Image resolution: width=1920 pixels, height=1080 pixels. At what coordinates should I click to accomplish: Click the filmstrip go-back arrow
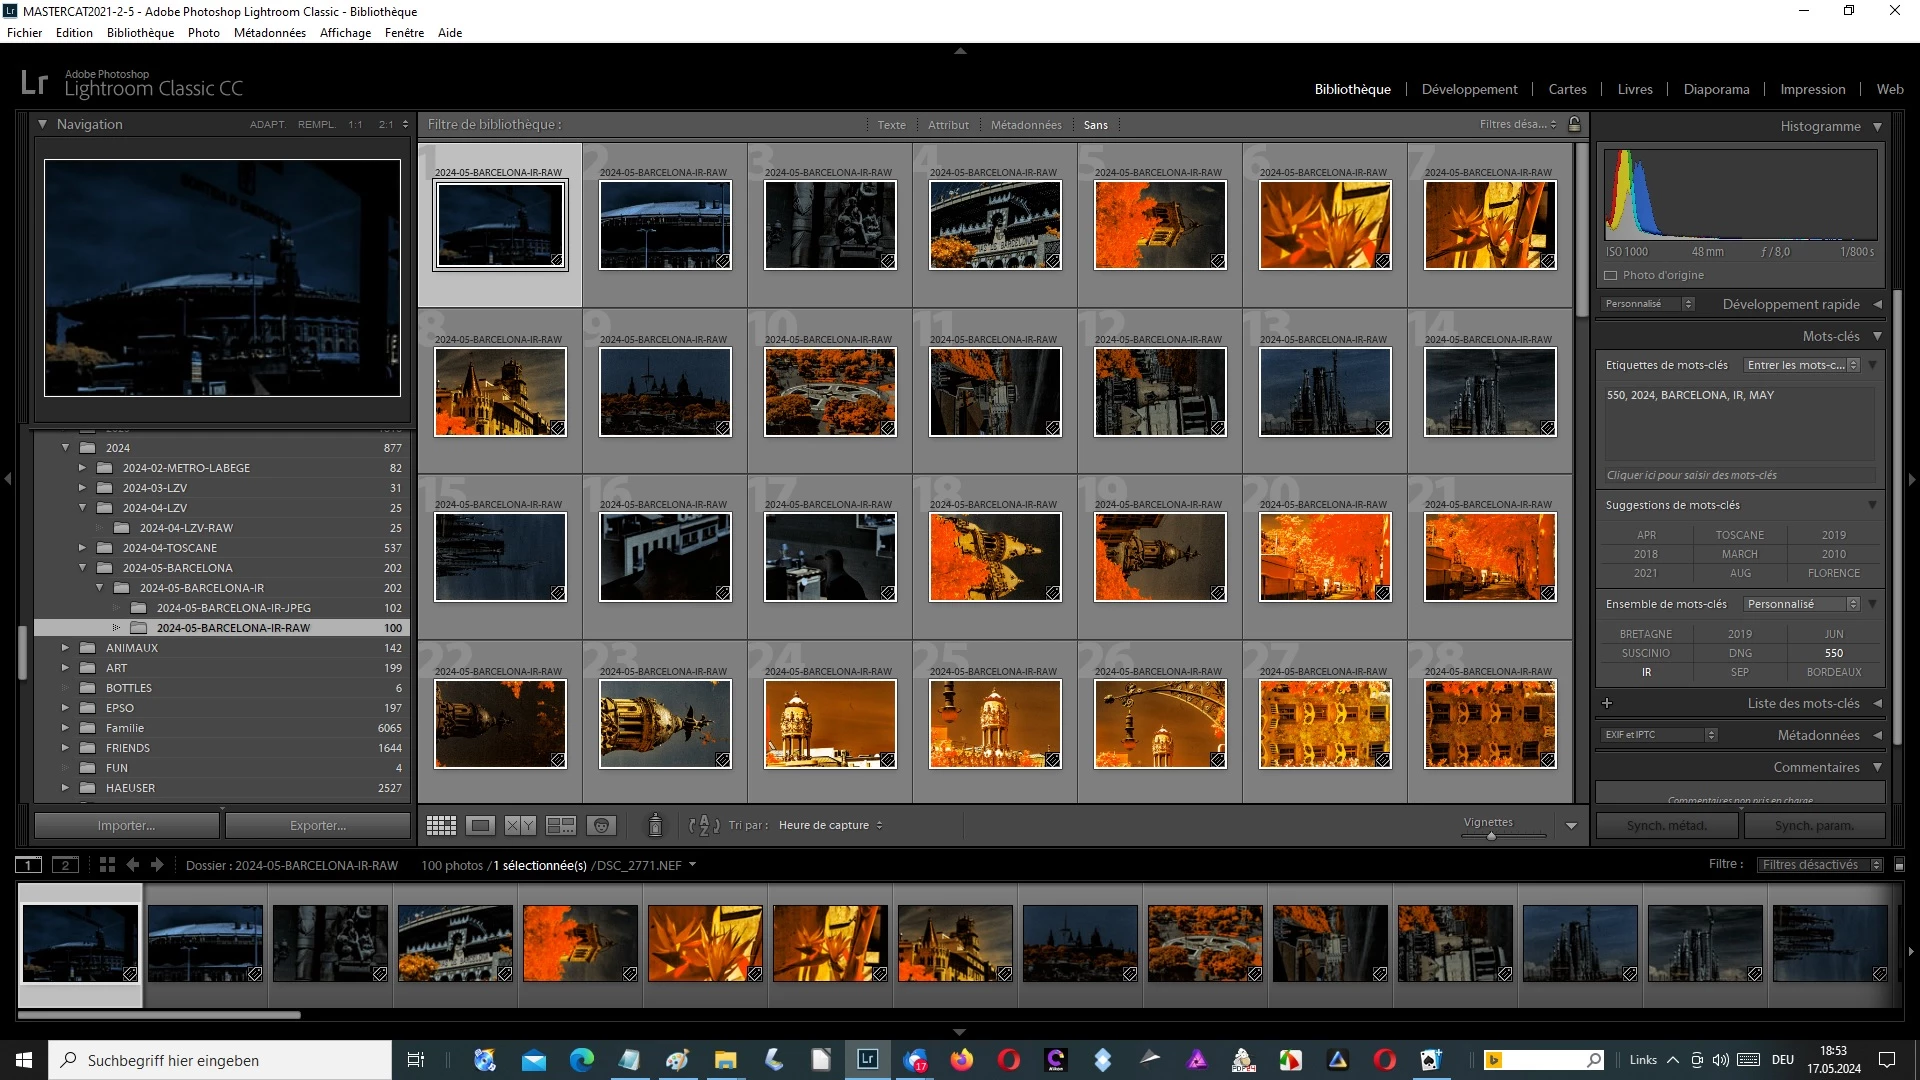(132, 865)
